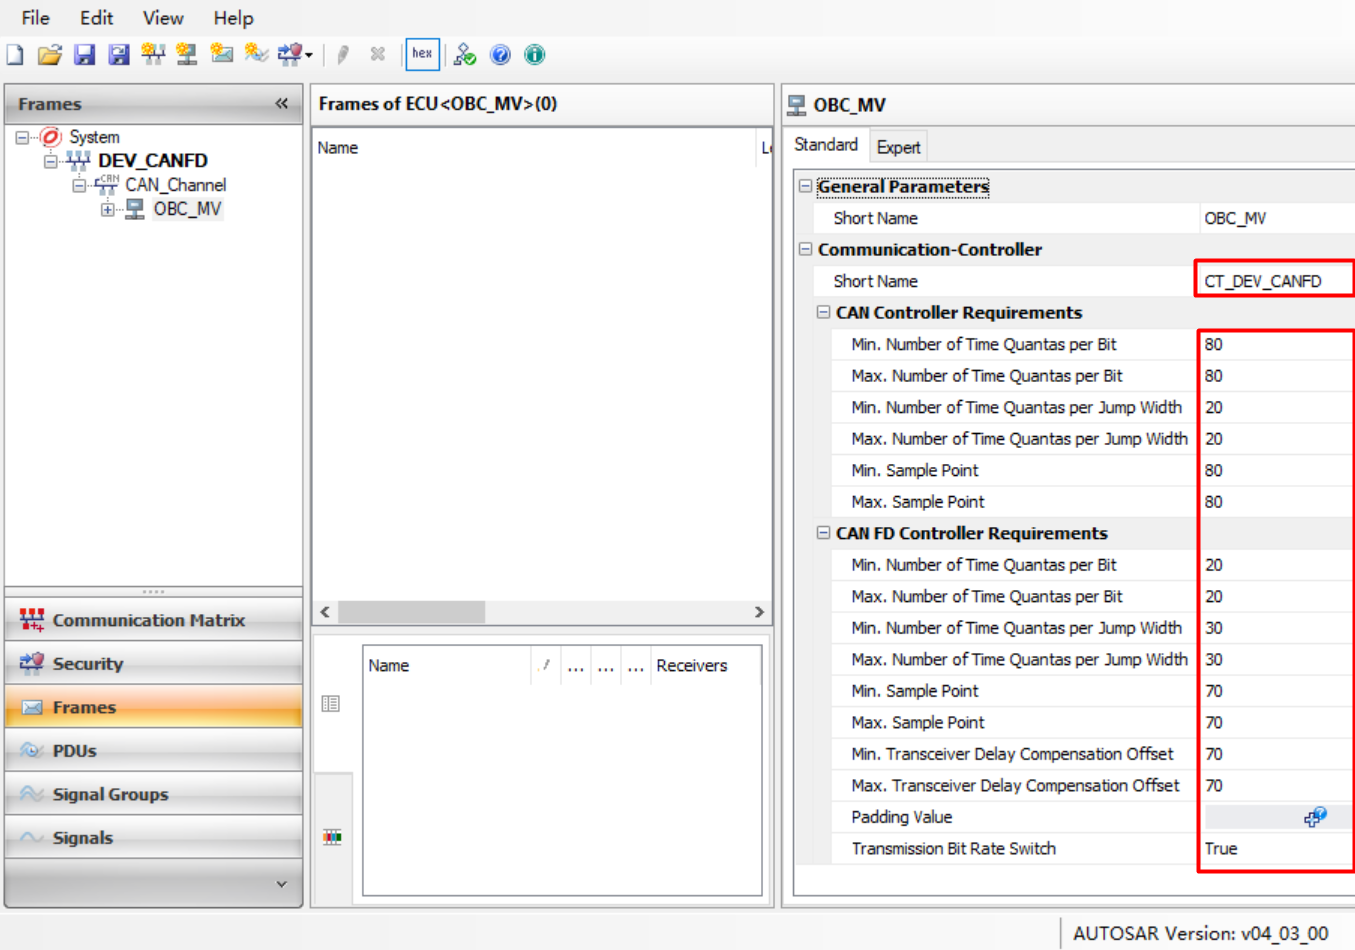The width and height of the screenshot is (1355, 950).
Task: Expand the OBC_MV node in the tree
Action: 106,209
